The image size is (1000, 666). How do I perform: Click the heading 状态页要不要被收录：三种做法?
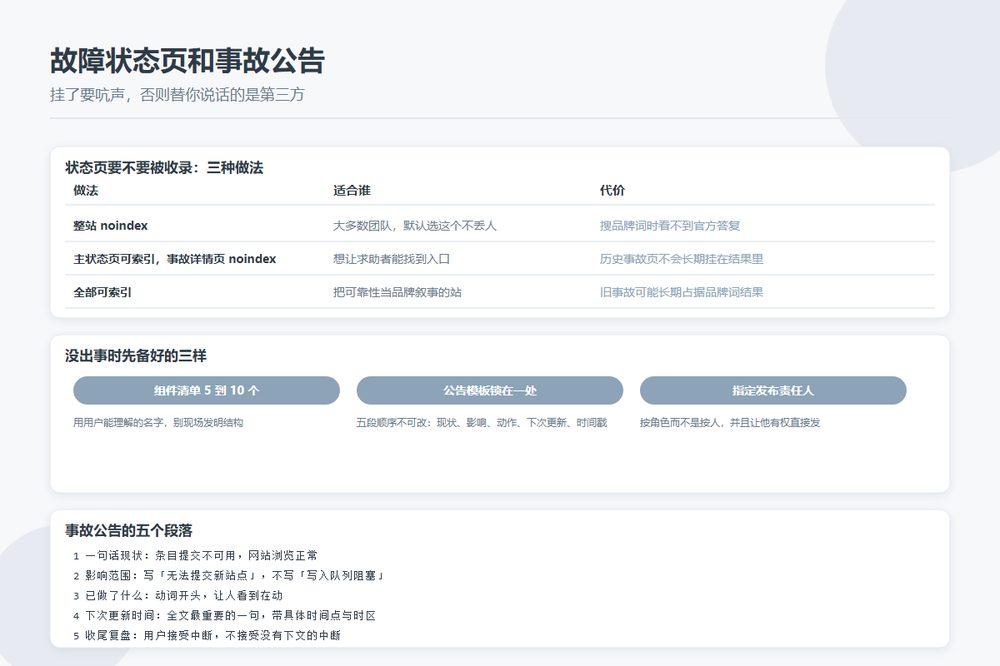(x=164, y=168)
